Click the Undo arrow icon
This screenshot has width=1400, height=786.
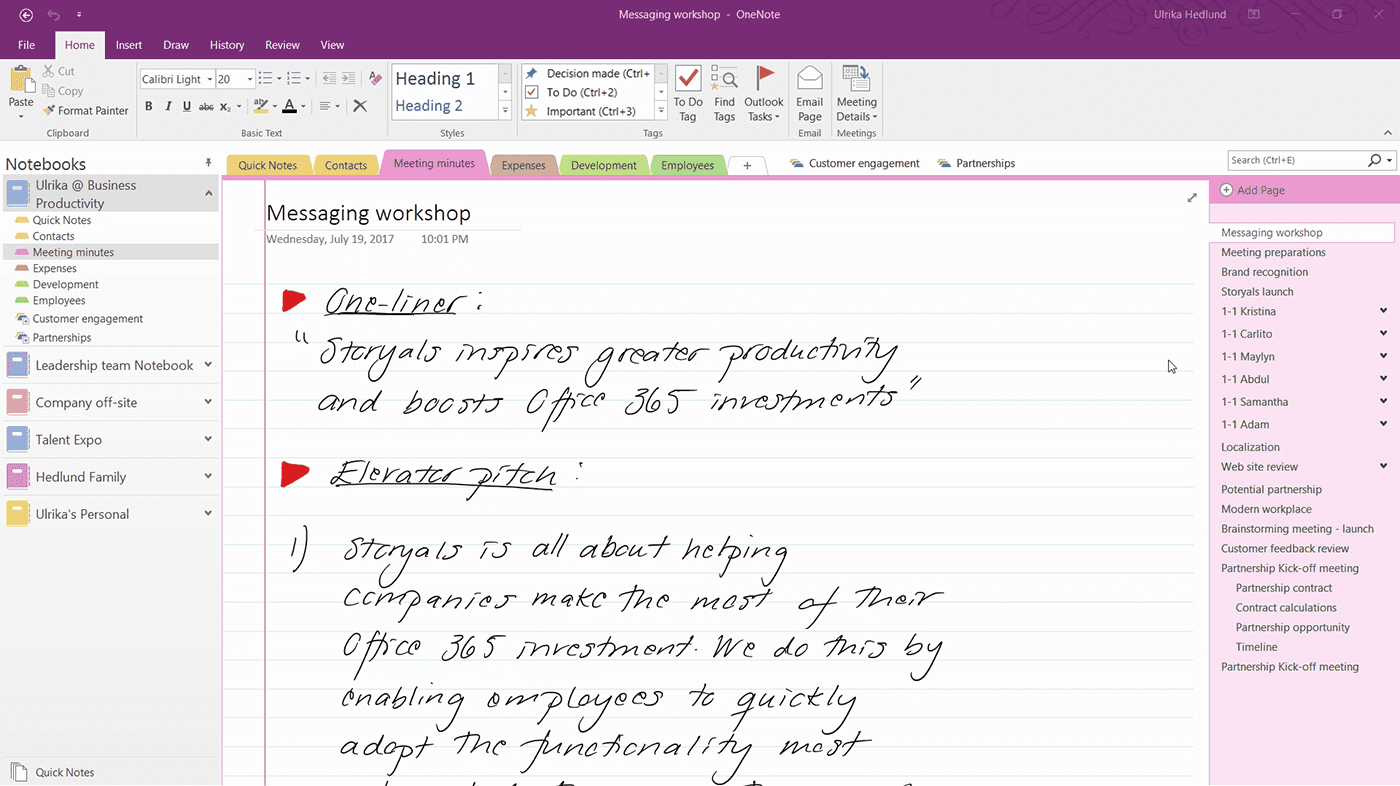(x=54, y=15)
